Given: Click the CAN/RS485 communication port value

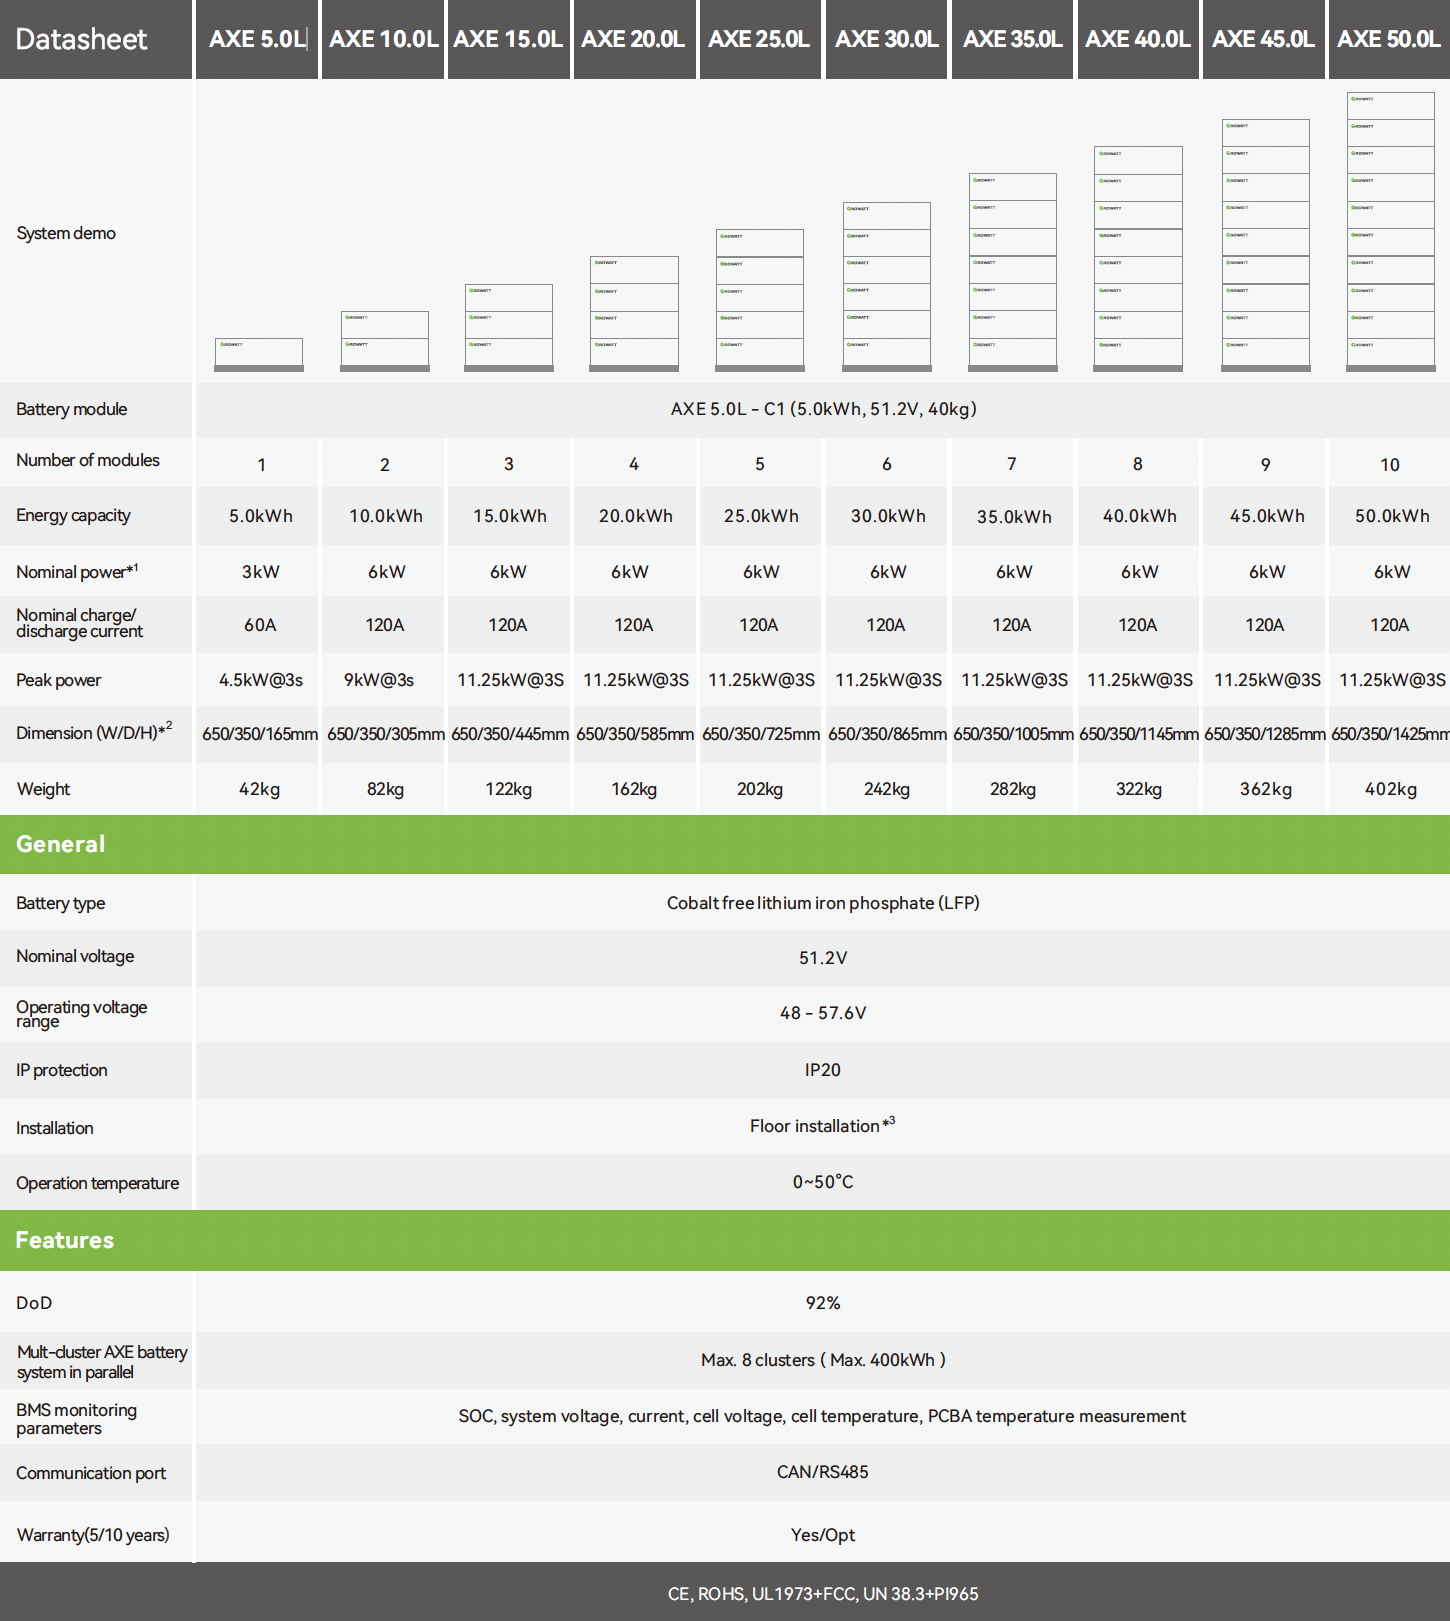Looking at the screenshot, I should point(823,1472).
